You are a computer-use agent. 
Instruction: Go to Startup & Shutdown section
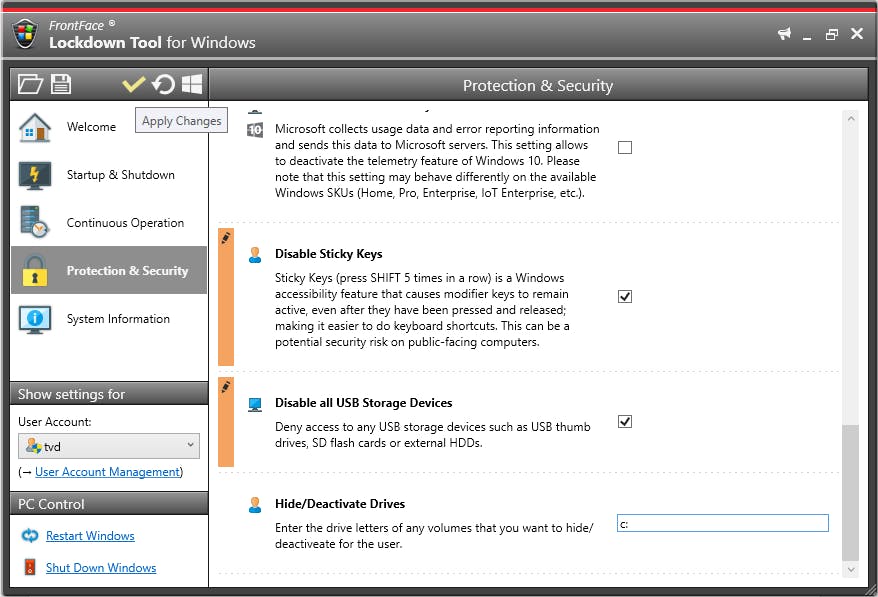109,175
